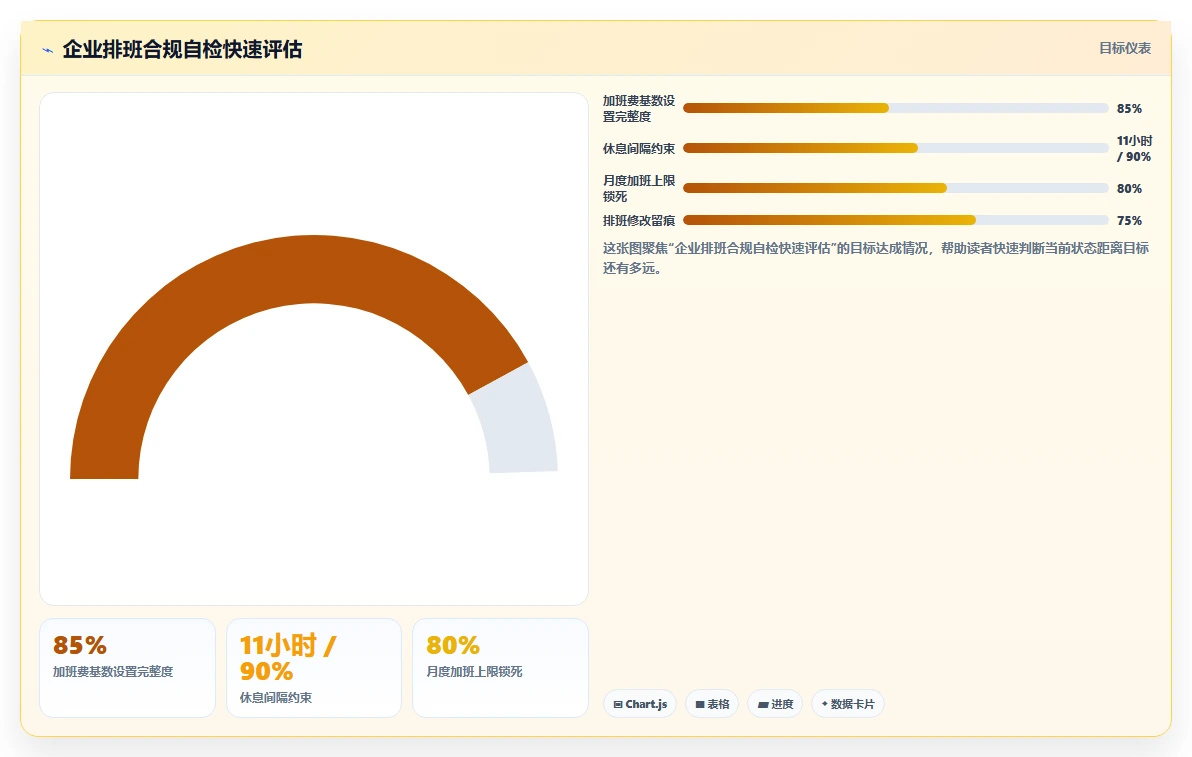The height and width of the screenshot is (757, 1192).
Task: Open the 11小时 / 90% 休息间隔约束 card
Action: click(x=314, y=668)
